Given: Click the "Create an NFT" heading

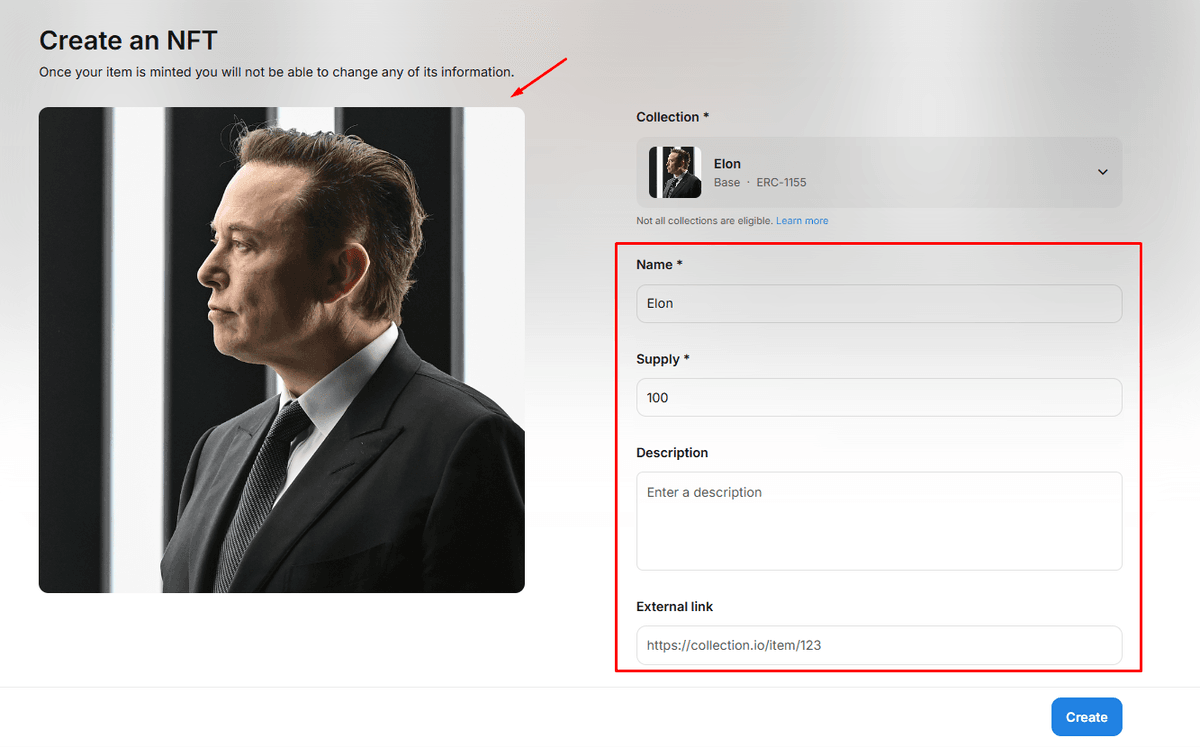Looking at the screenshot, I should coord(128,41).
